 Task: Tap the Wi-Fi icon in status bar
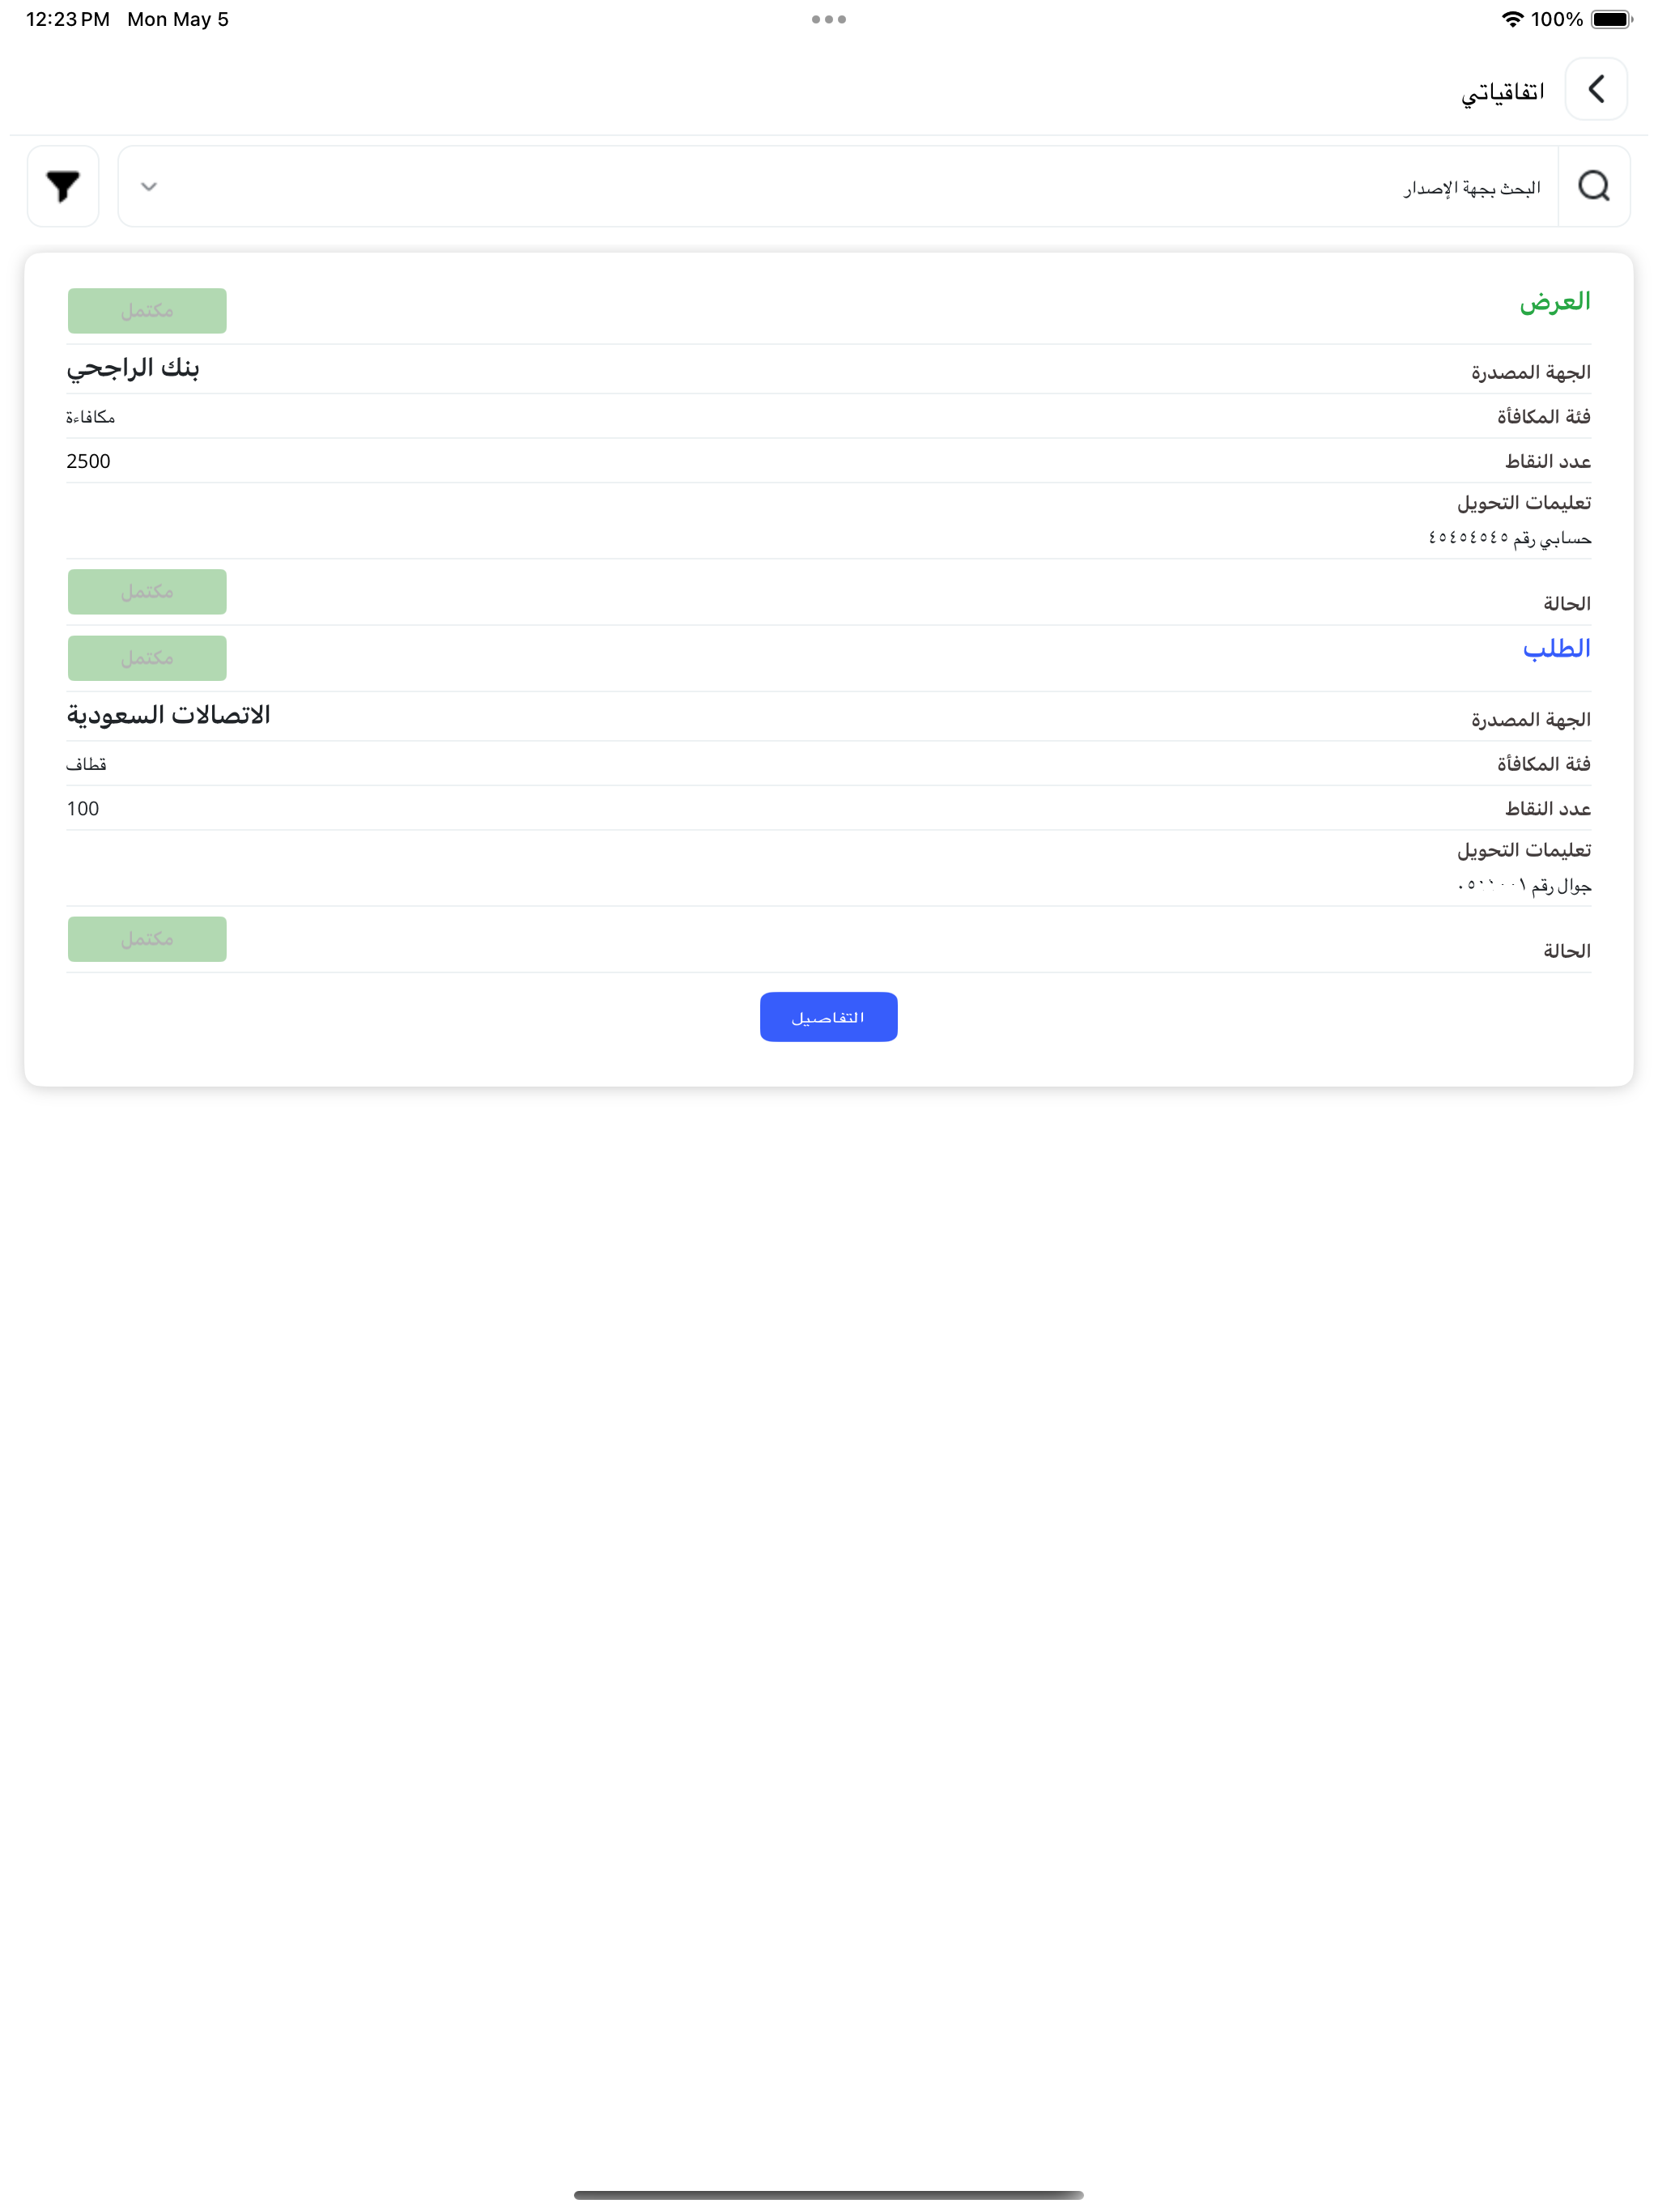[1512, 19]
